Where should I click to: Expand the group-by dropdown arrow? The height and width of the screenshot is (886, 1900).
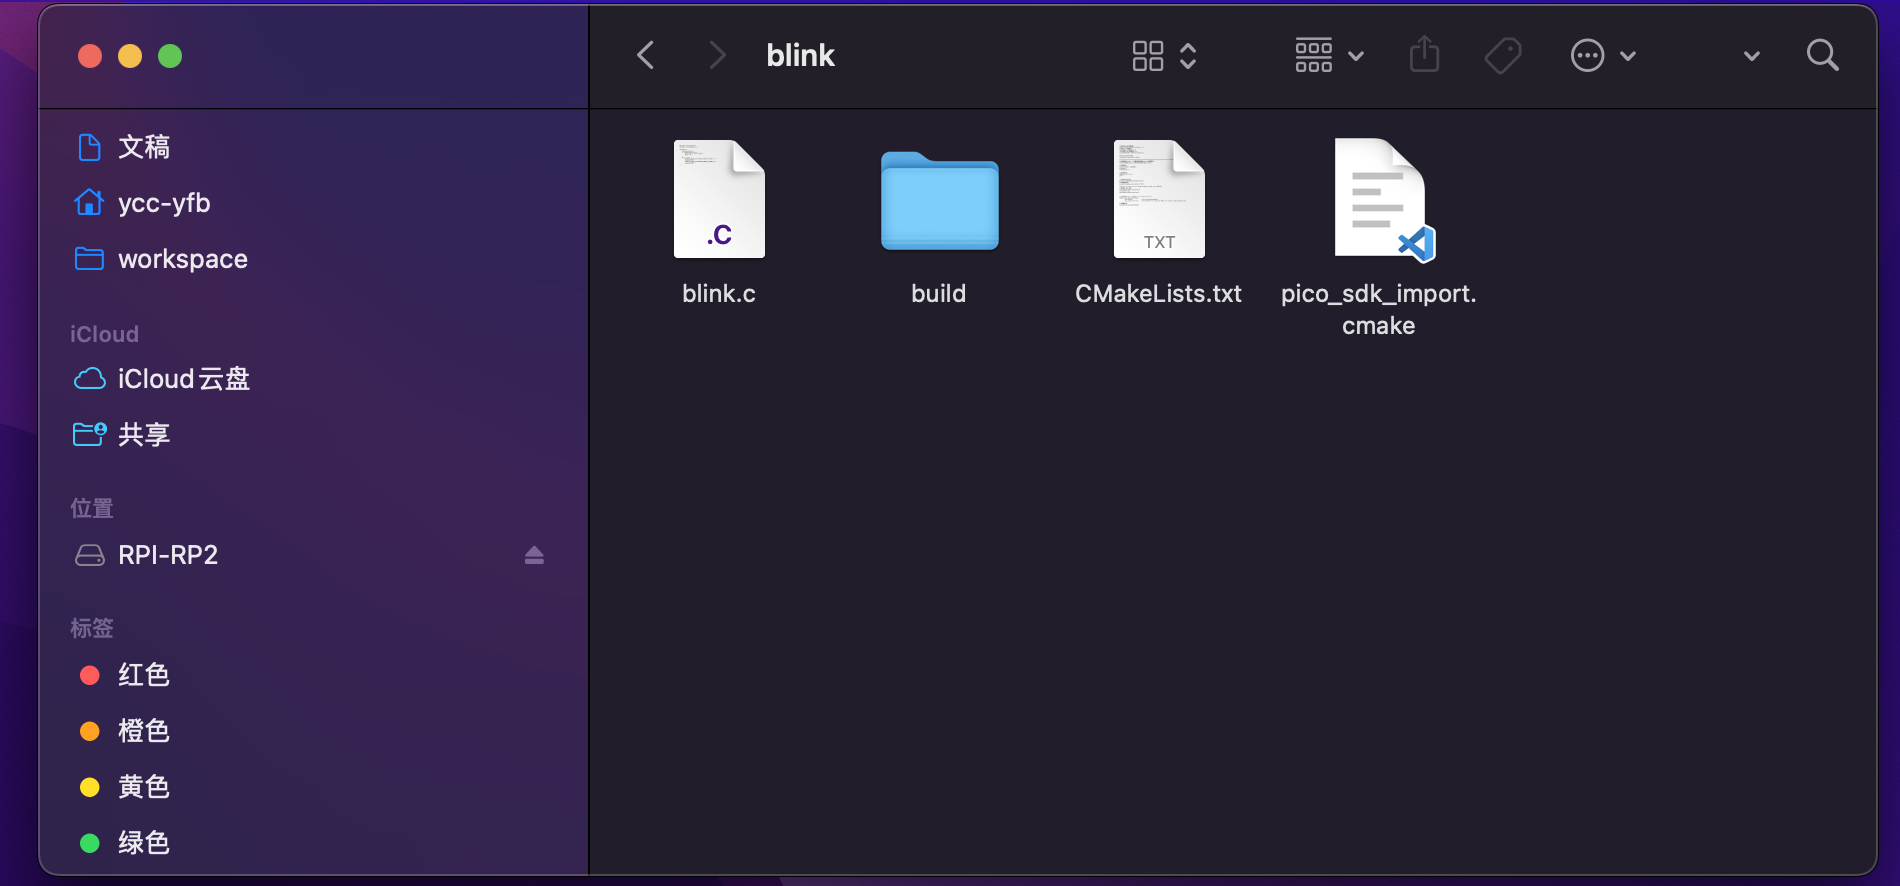(x=1356, y=57)
